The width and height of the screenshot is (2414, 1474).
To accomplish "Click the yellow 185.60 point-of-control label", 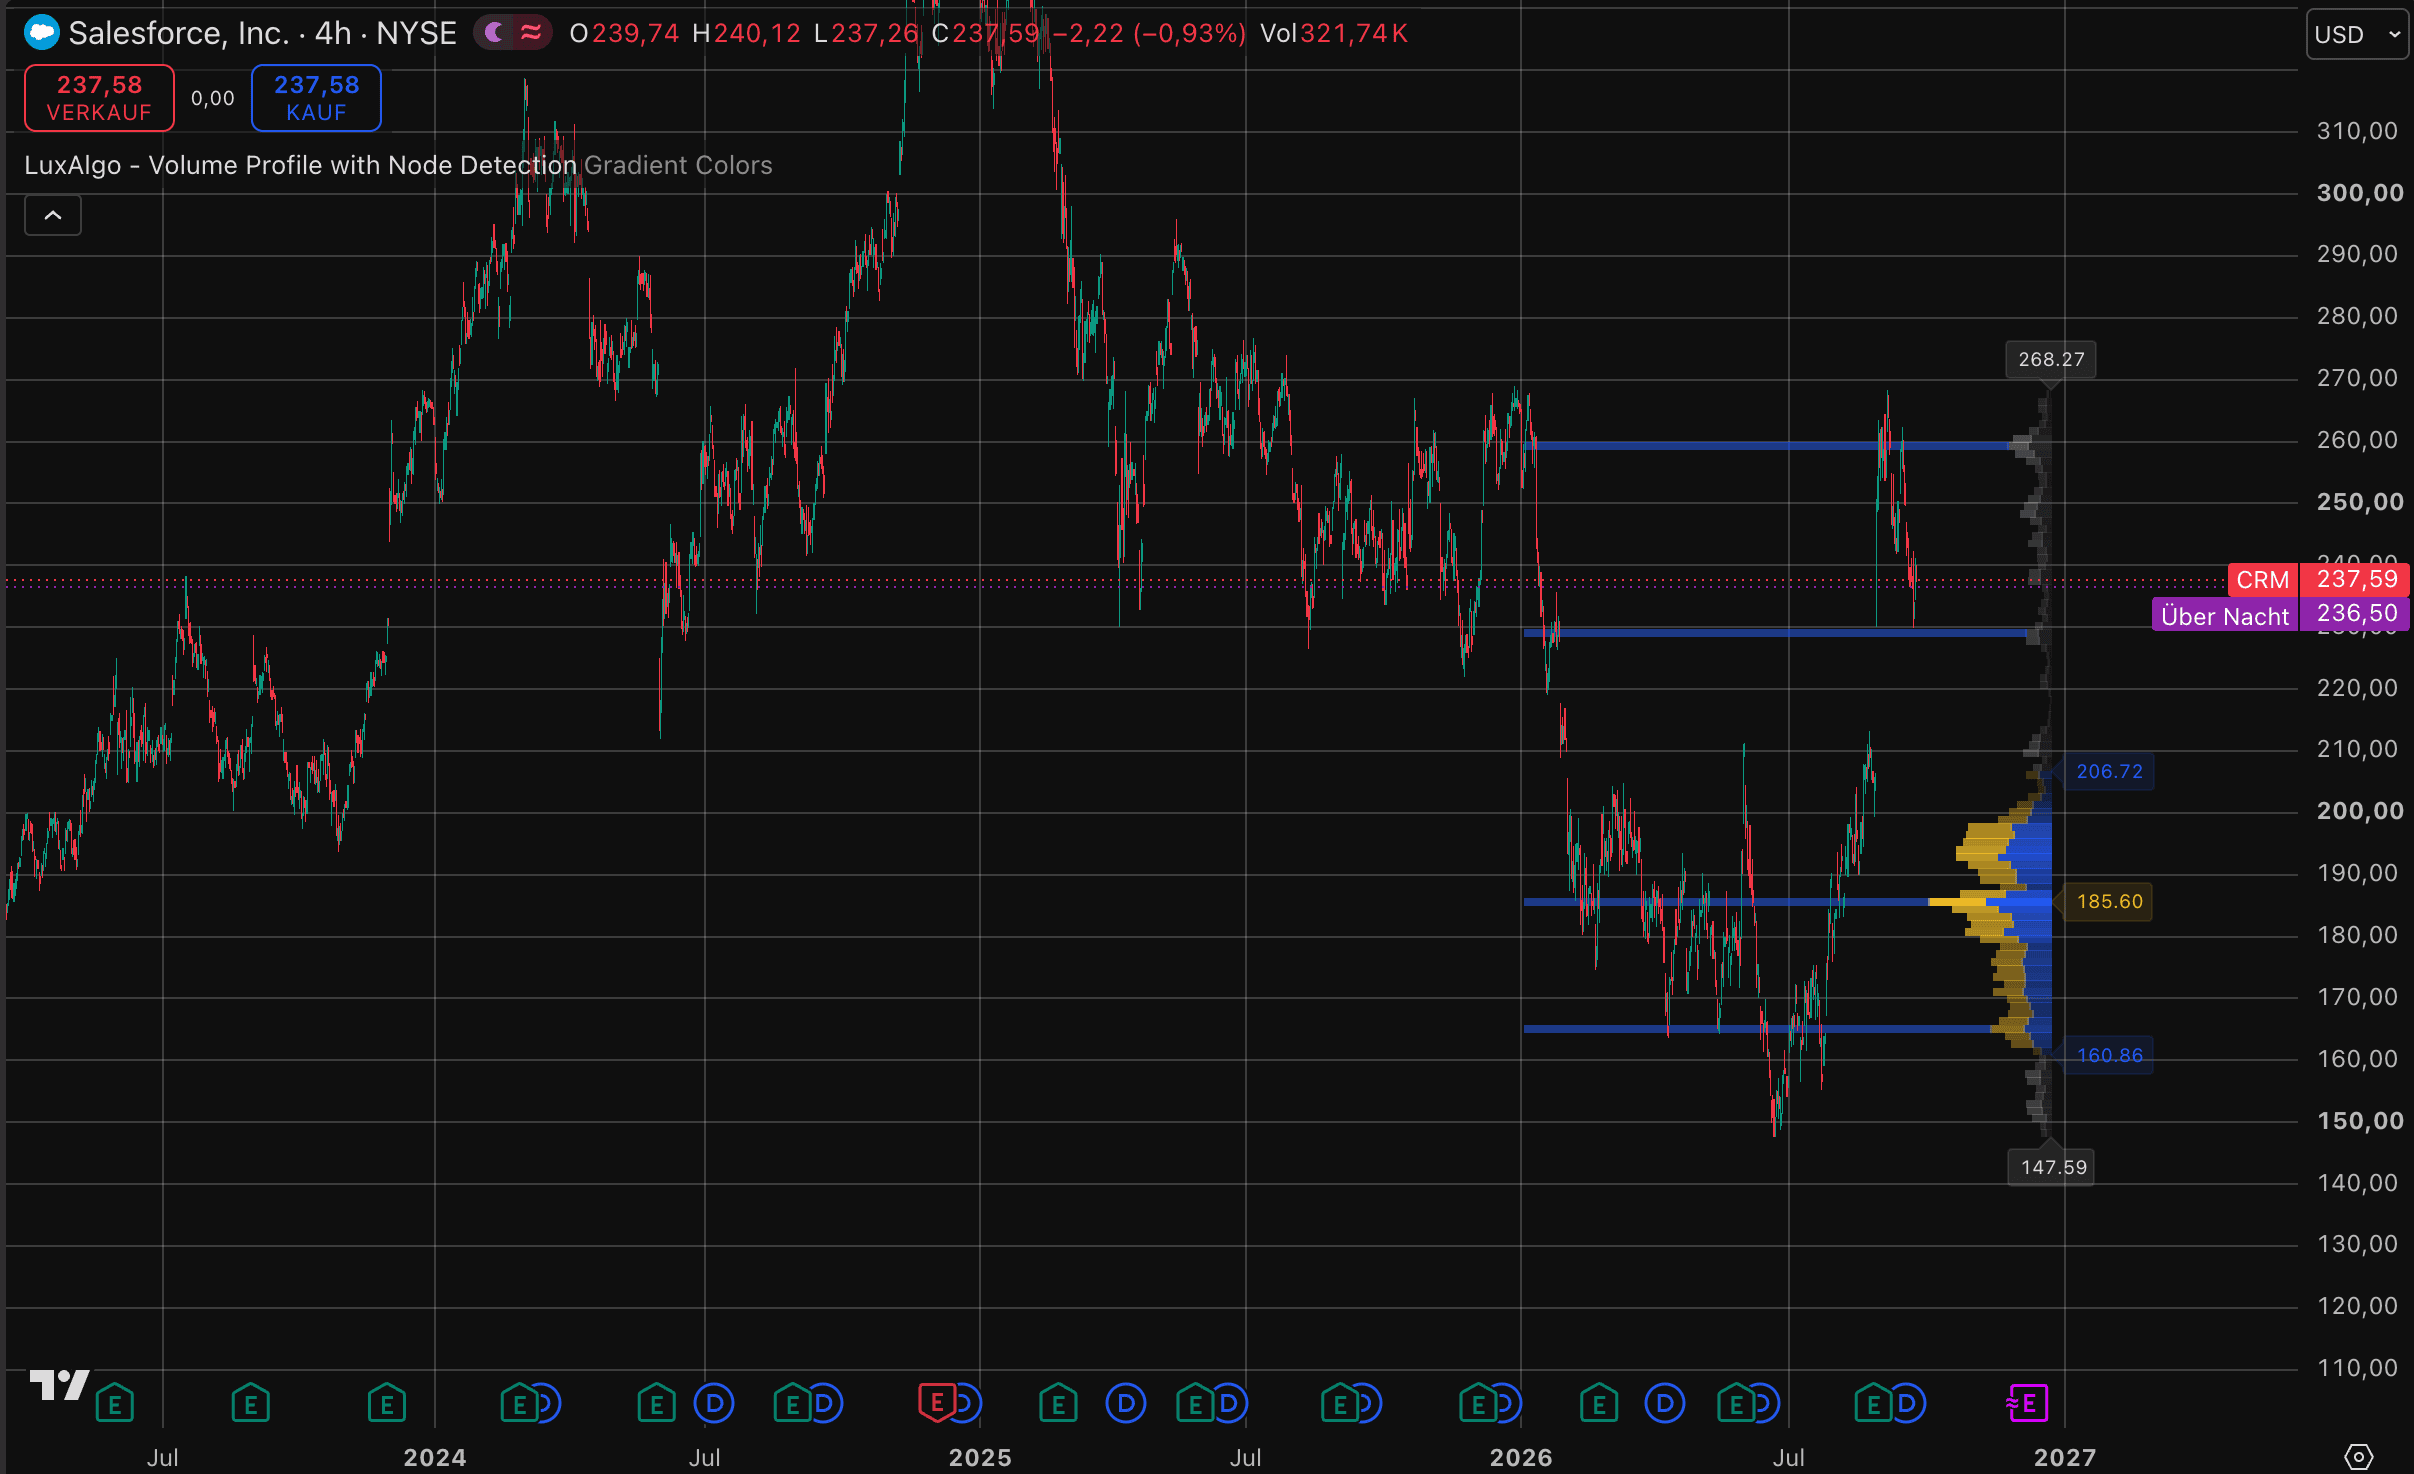I will 2109,901.
